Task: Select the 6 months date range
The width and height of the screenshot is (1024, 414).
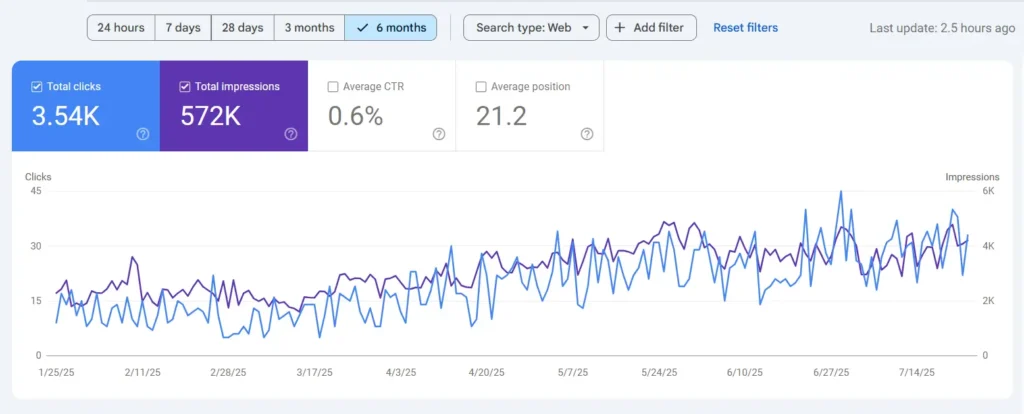Action: point(391,28)
